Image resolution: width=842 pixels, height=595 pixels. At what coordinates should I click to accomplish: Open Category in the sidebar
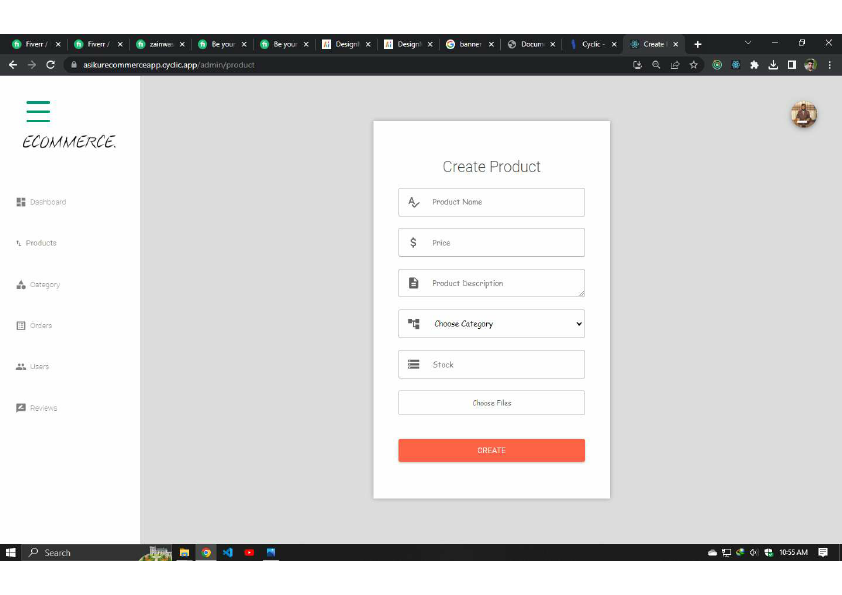(x=38, y=285)
